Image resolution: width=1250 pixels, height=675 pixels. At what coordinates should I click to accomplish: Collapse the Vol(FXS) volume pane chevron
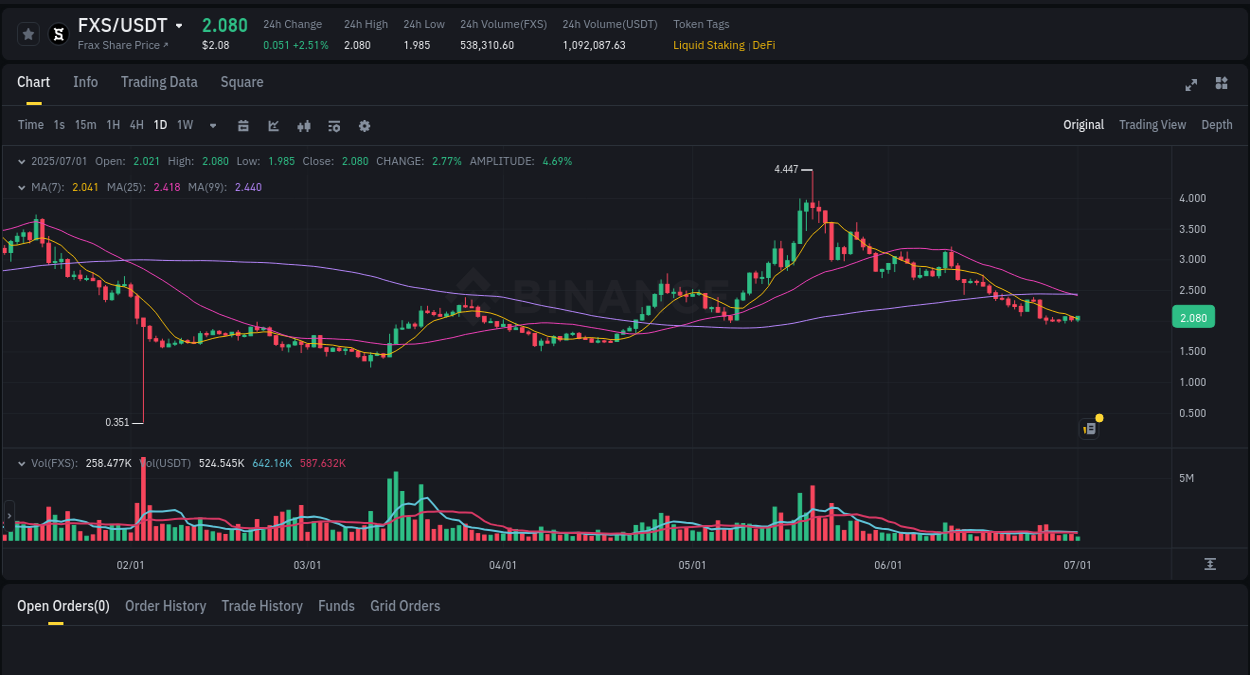click(x=21, y=463)
